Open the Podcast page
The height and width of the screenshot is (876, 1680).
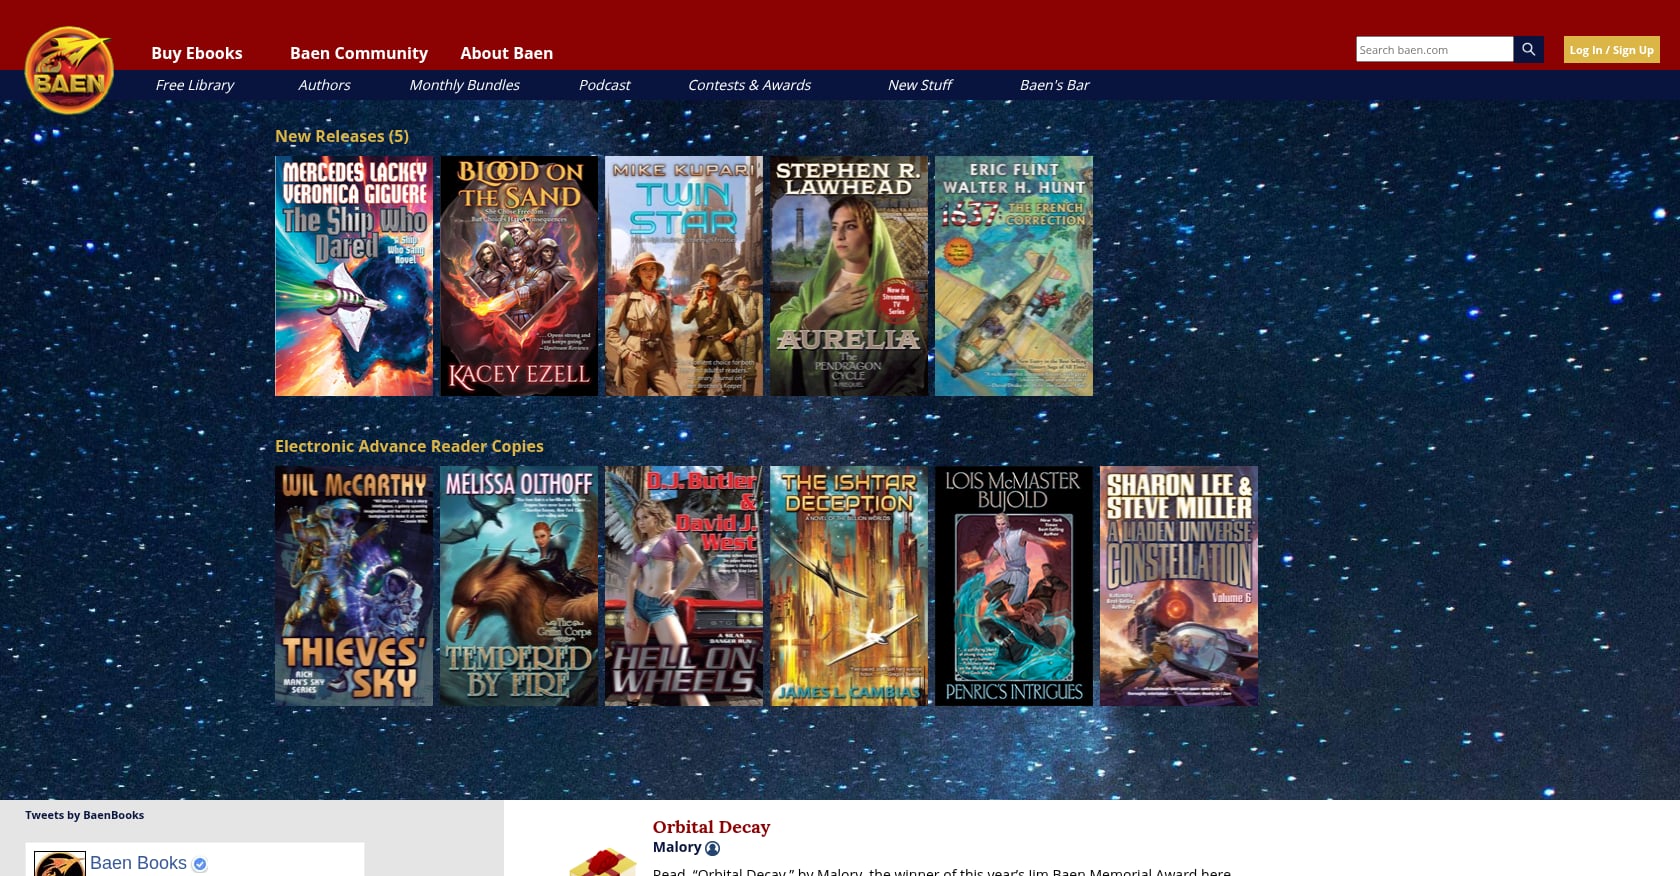[x=604, y=85]
